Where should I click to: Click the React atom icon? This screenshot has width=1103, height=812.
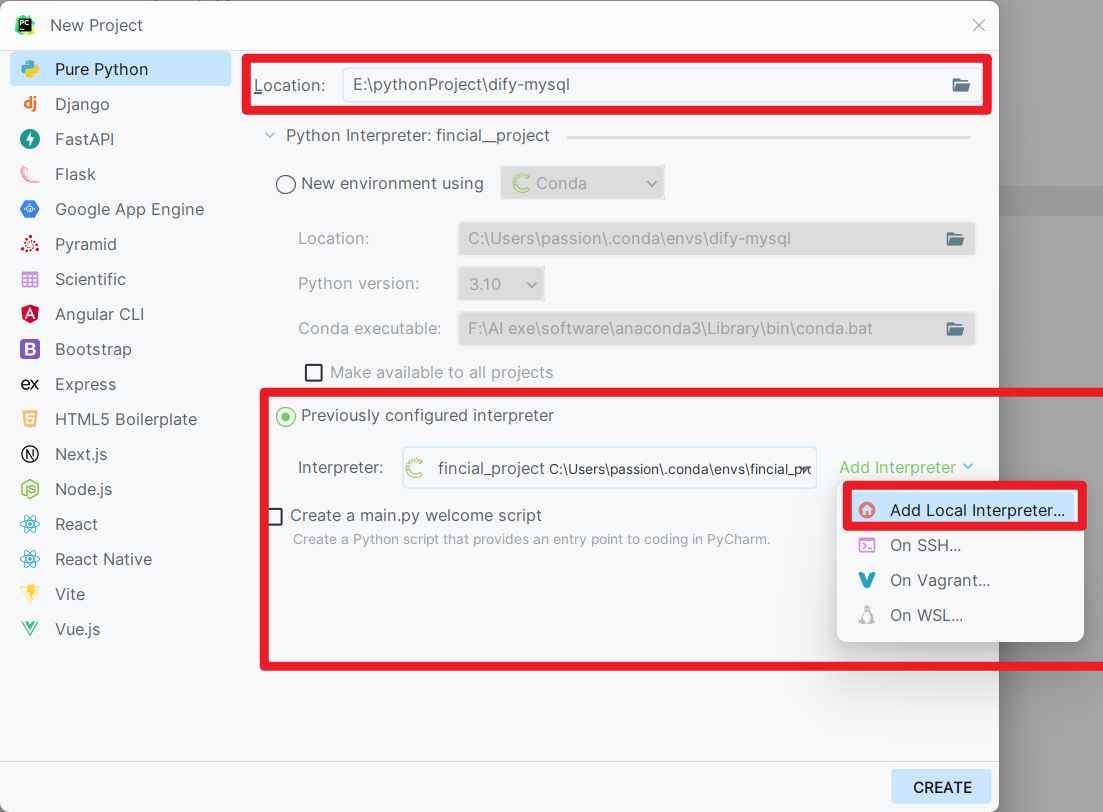[x=30, y=524]
